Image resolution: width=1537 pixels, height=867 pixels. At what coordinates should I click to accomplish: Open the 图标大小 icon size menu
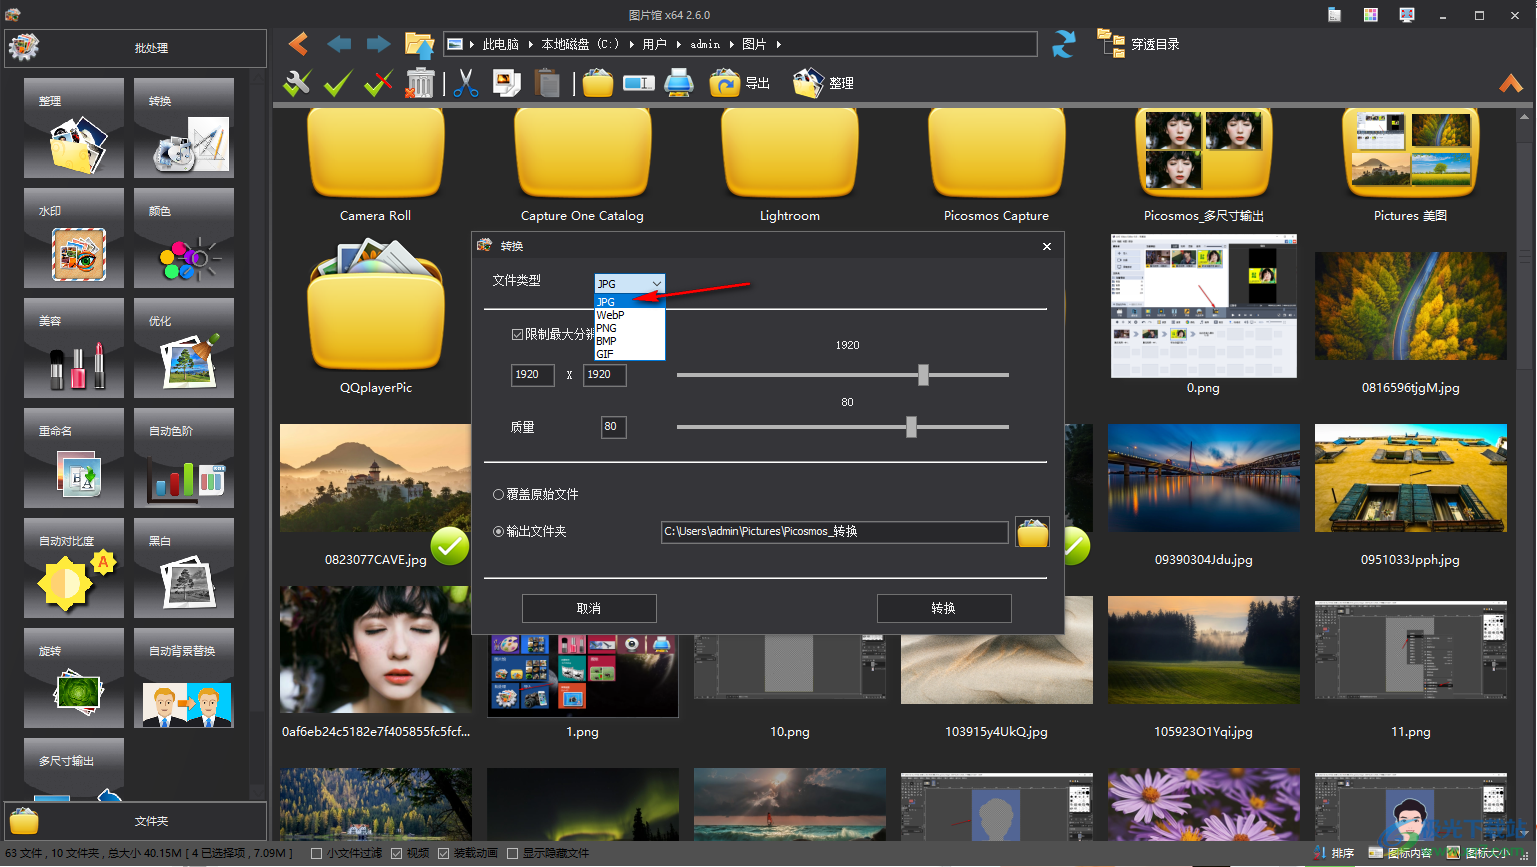tap(1479, 853)
